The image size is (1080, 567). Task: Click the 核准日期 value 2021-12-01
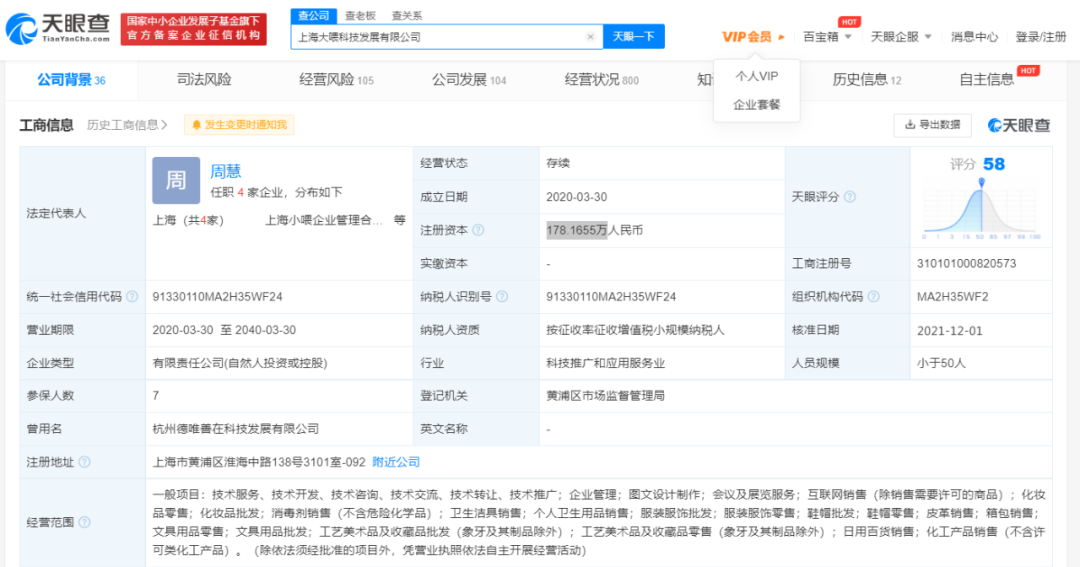(x=950, y=331)
